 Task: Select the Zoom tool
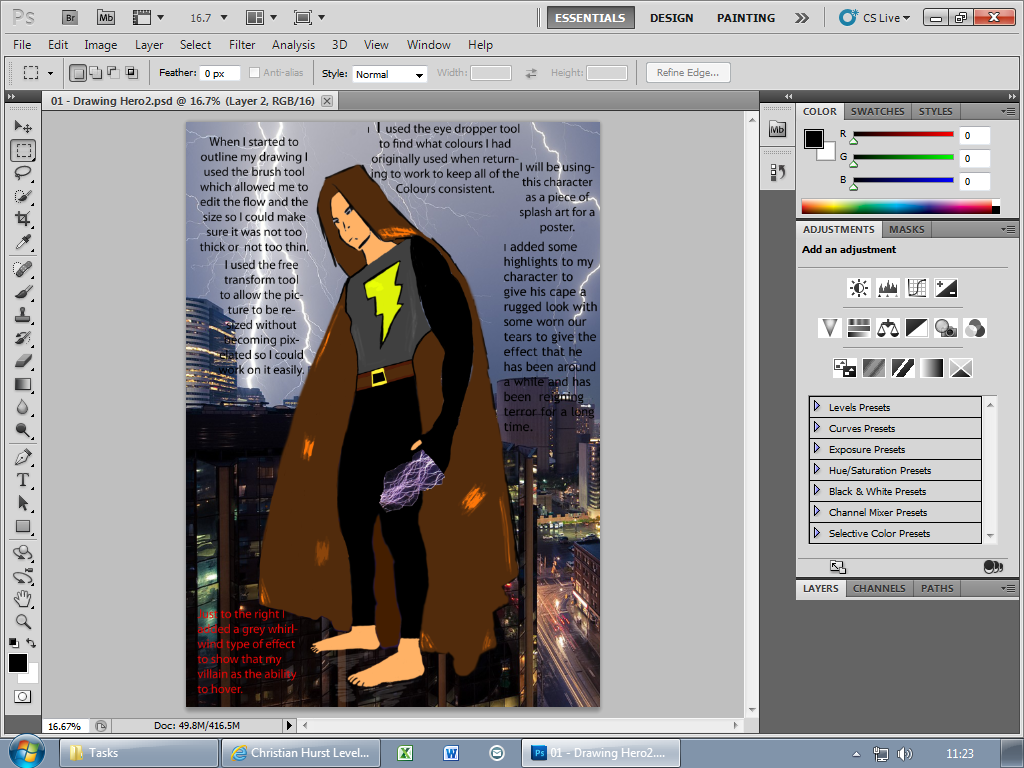tap(23, 621)
